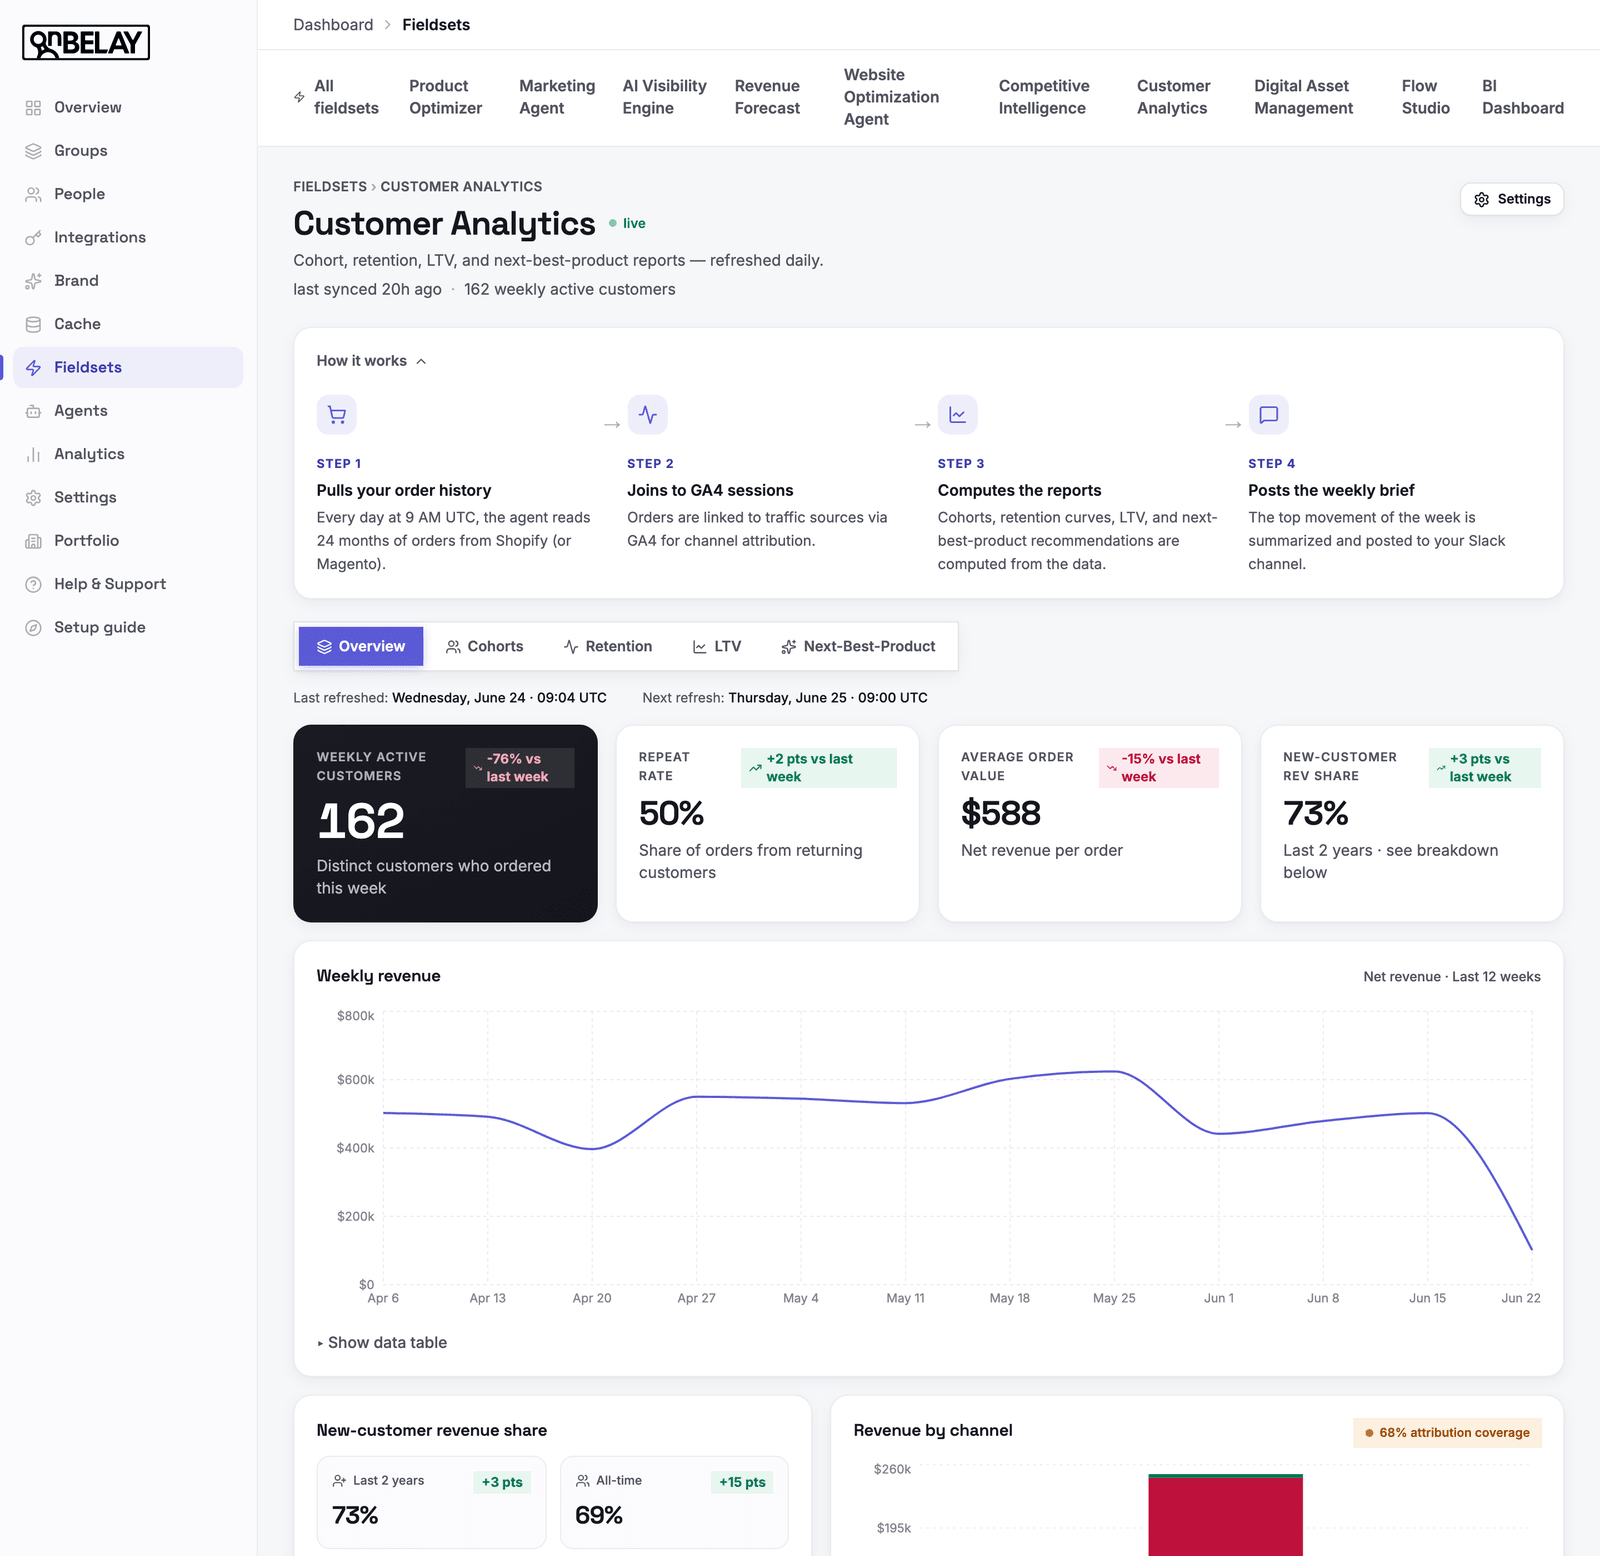
Task: Click the Cache database icon
Action: tap(33, 324)
